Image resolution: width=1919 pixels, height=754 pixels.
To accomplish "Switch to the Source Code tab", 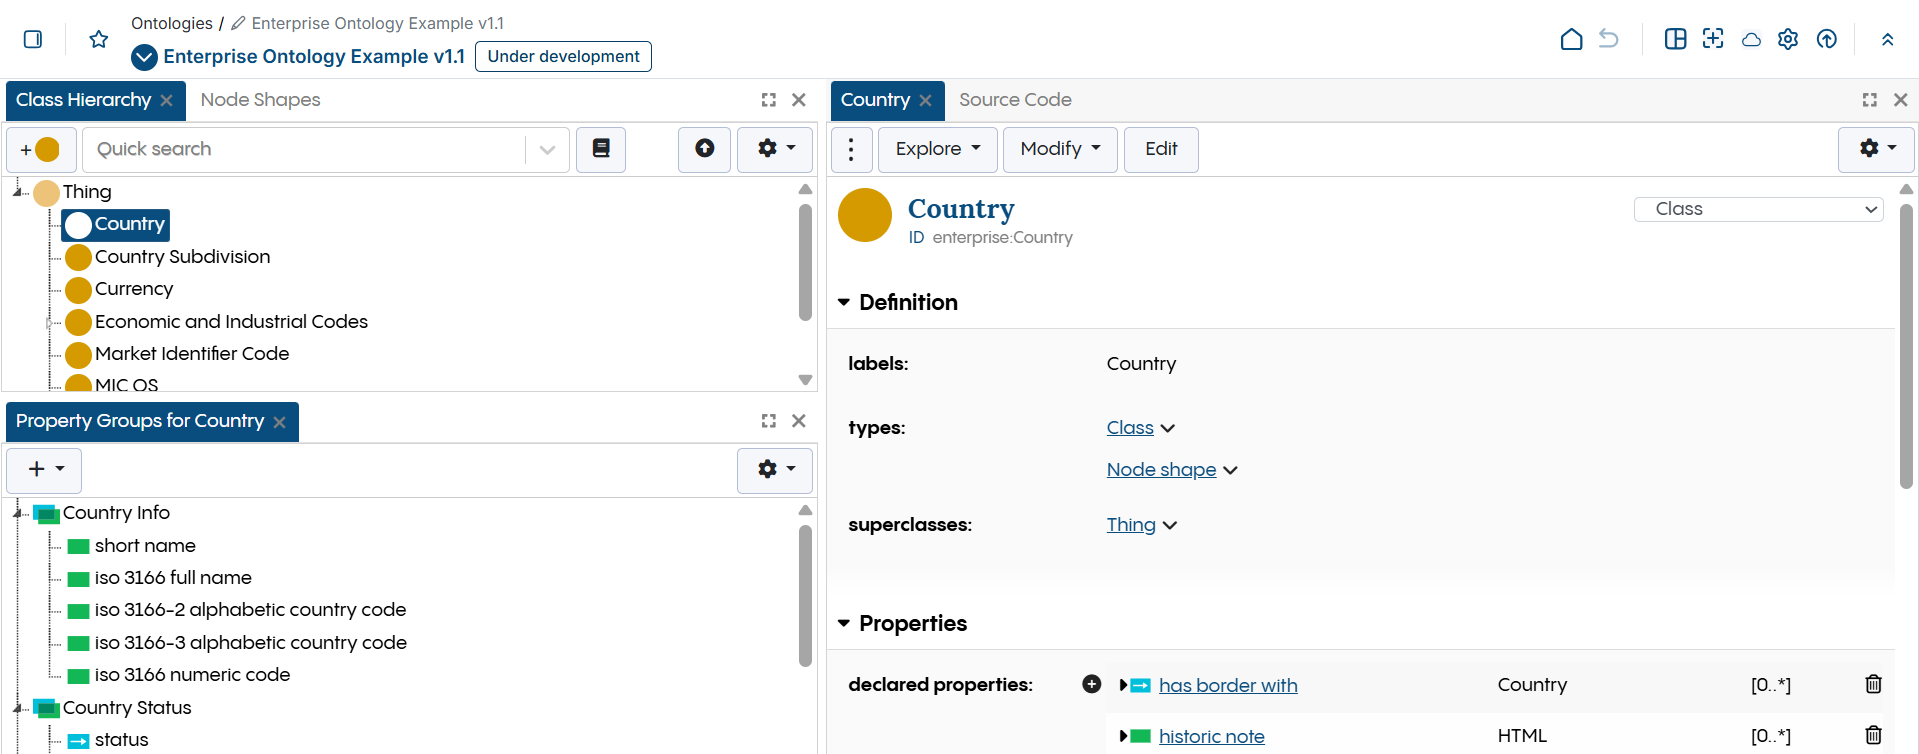I will click(1015, 100).
